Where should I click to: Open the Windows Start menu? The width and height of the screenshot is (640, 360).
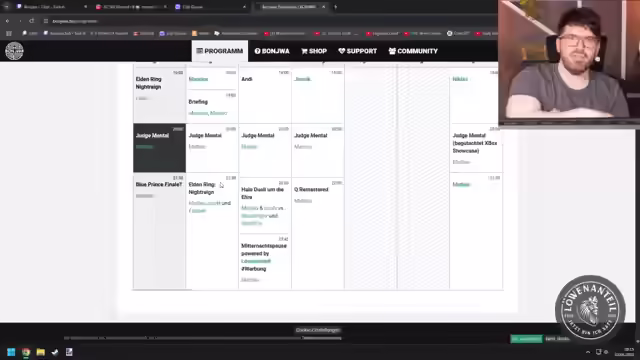[11, 352]
